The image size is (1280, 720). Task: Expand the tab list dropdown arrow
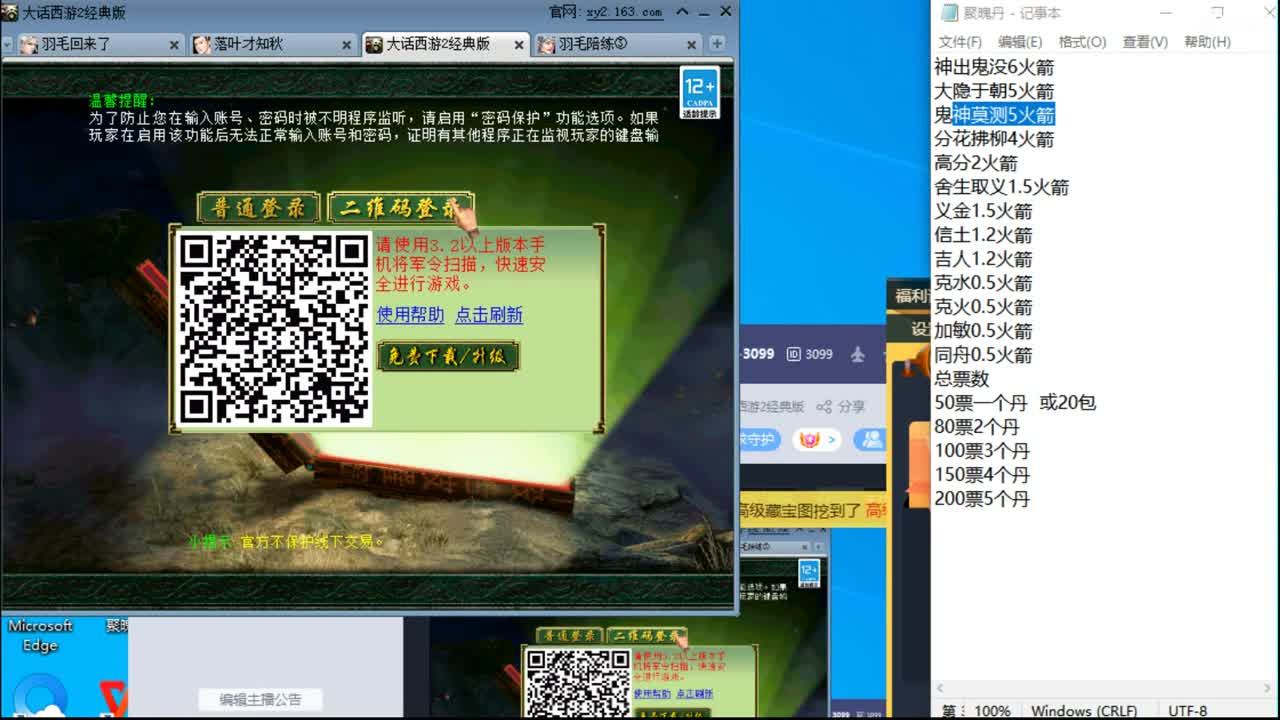pos(7,45)
